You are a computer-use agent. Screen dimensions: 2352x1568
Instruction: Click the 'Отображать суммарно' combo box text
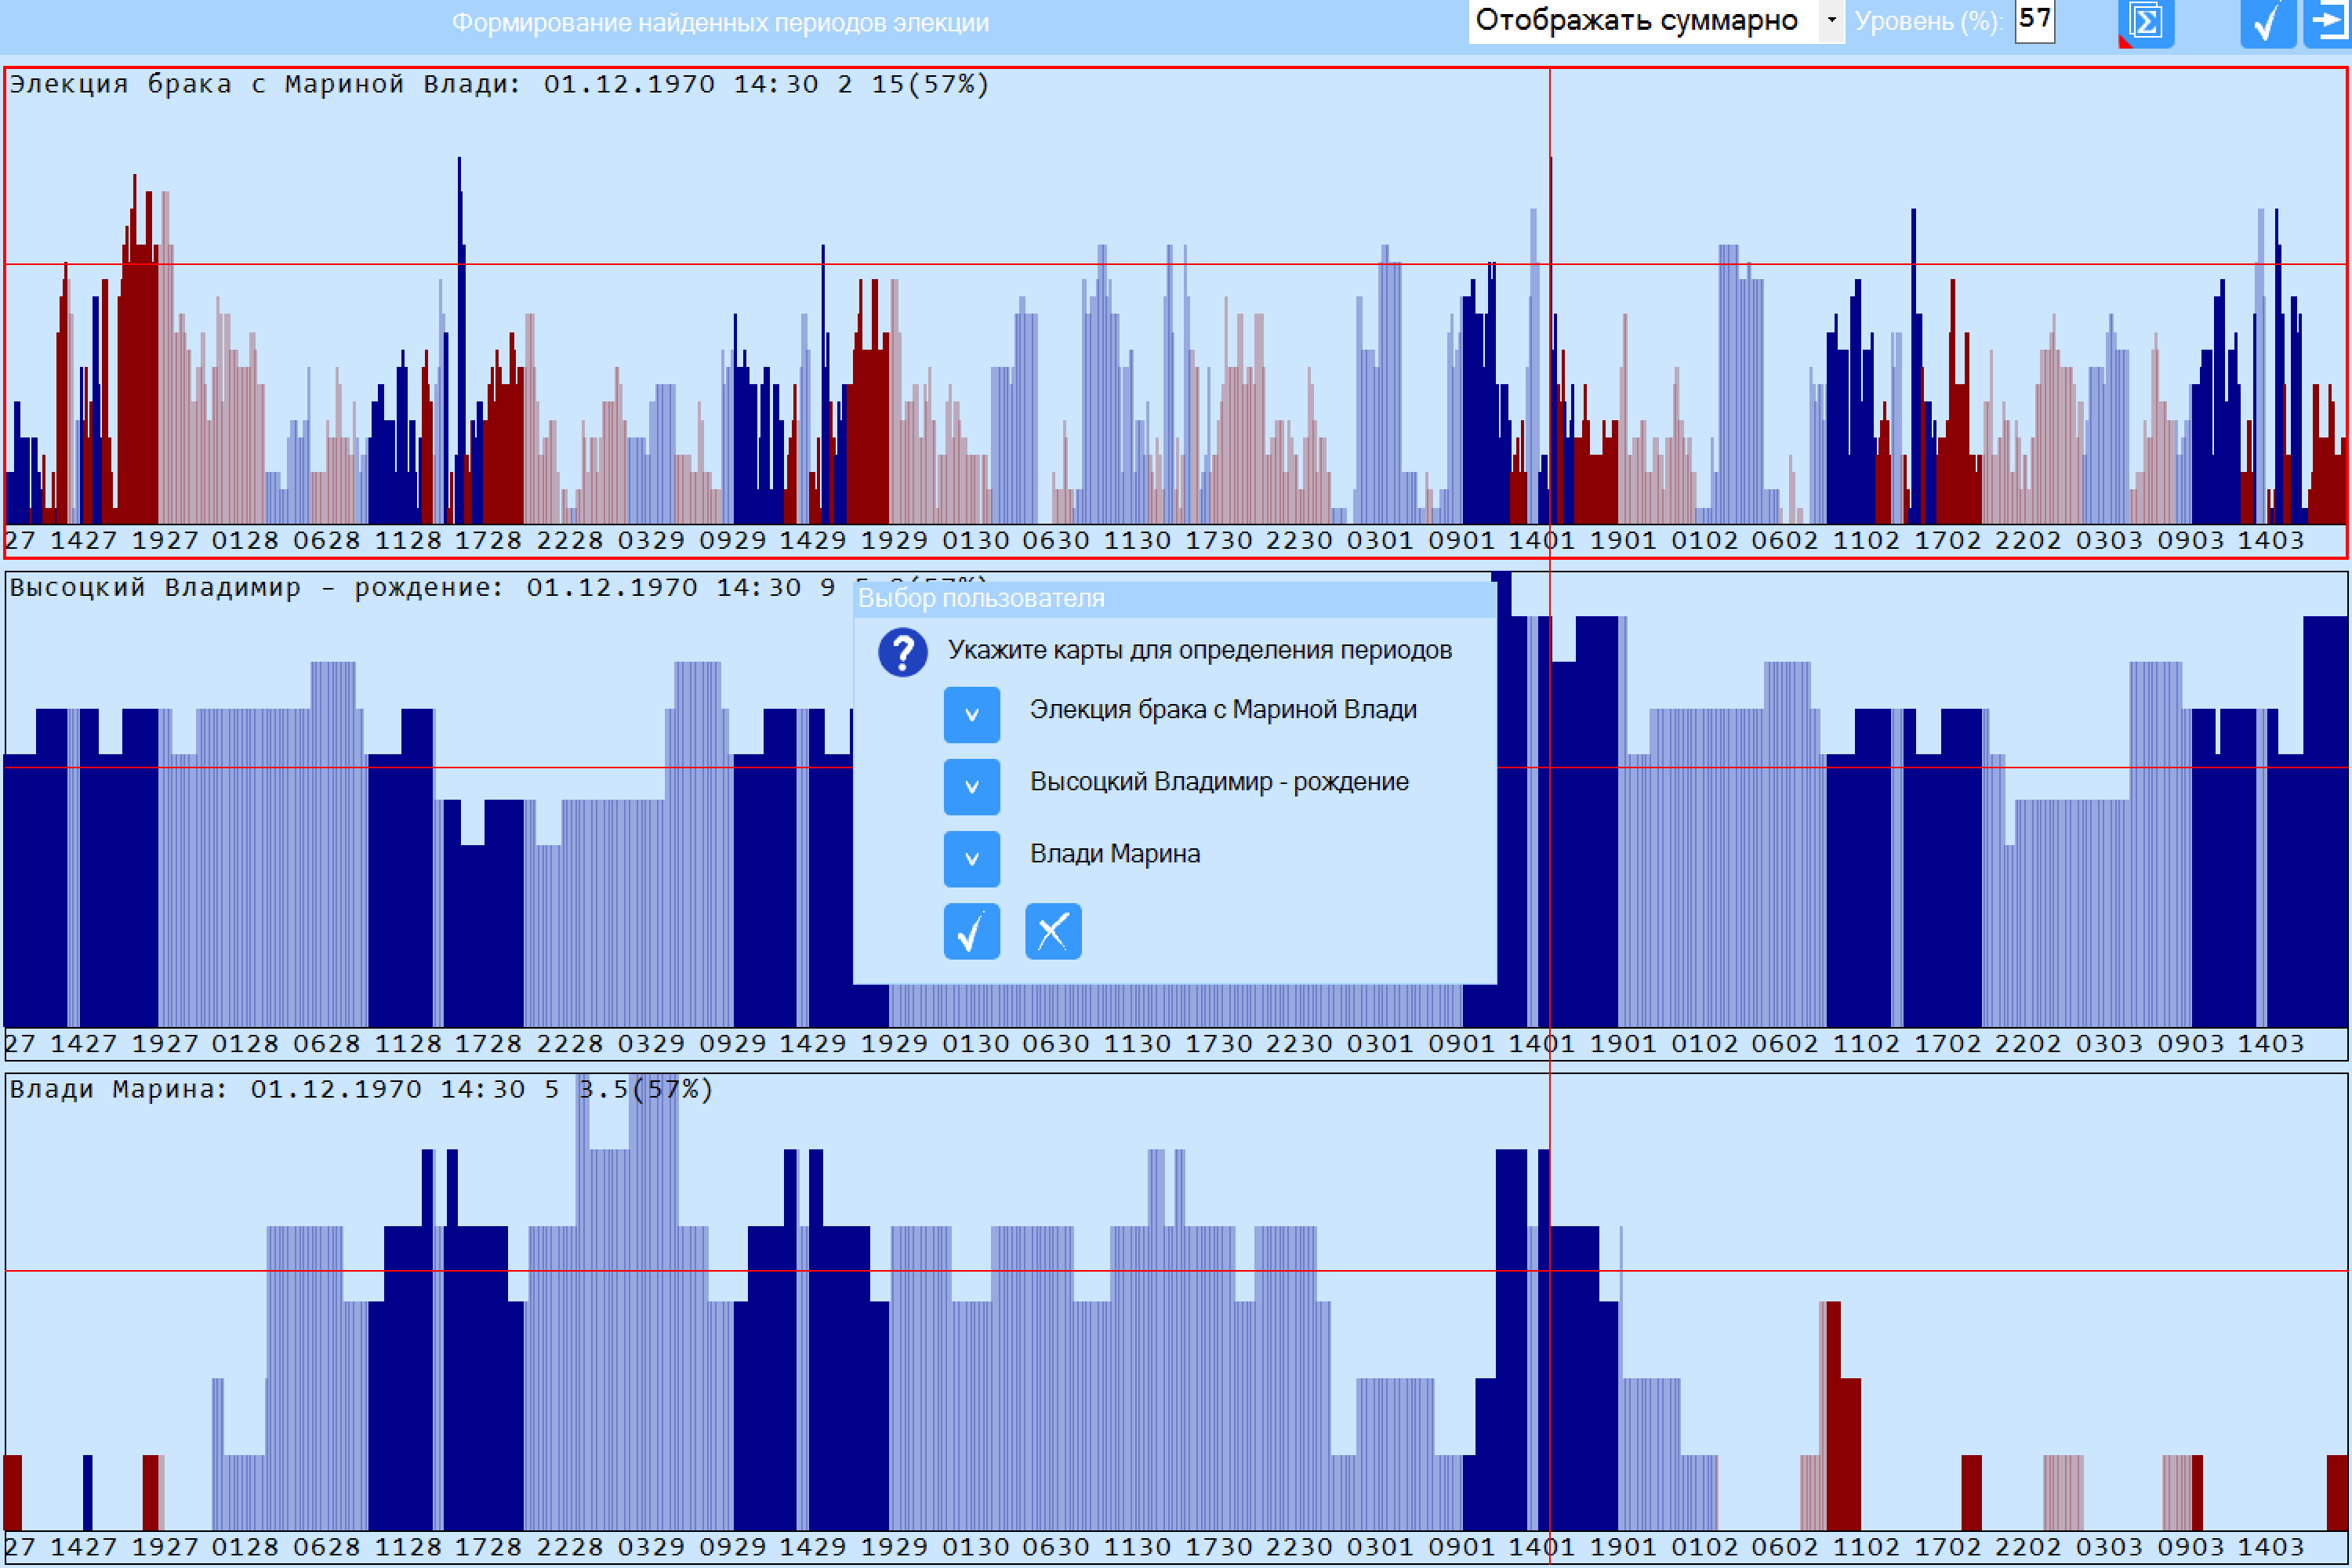pos(1636,20)
